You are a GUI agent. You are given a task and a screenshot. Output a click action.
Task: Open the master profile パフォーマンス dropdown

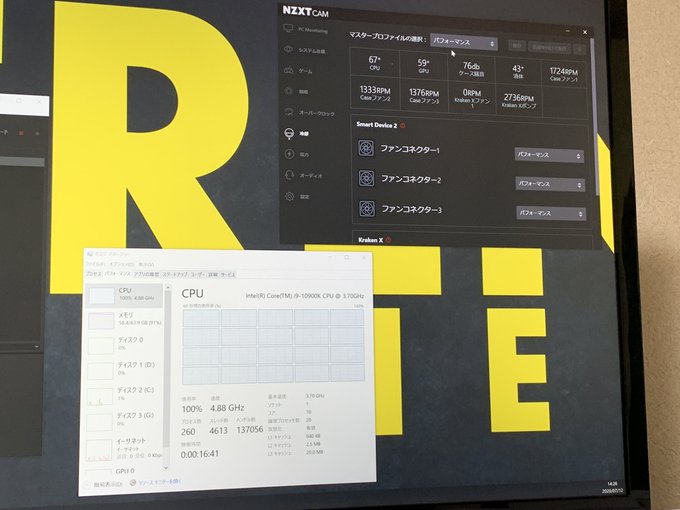point(464,42)
